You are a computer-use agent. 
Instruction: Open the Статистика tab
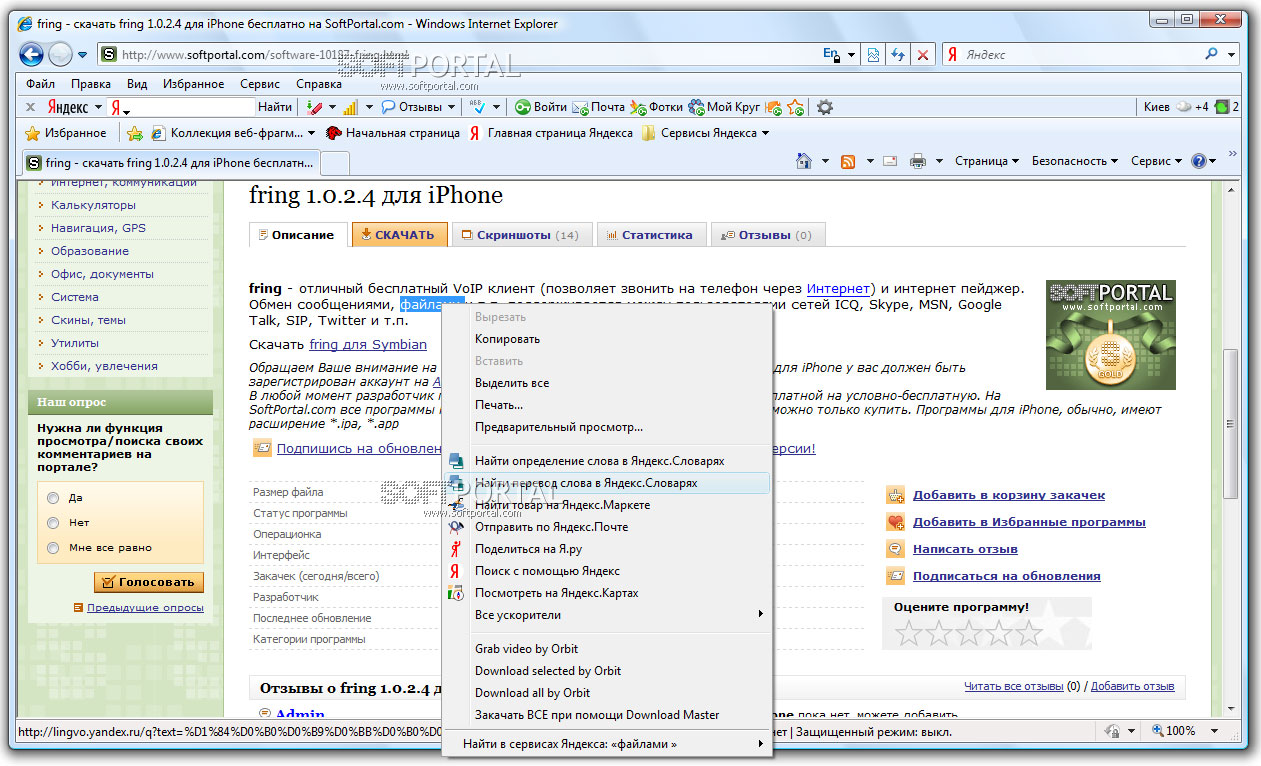pos(651,235)
